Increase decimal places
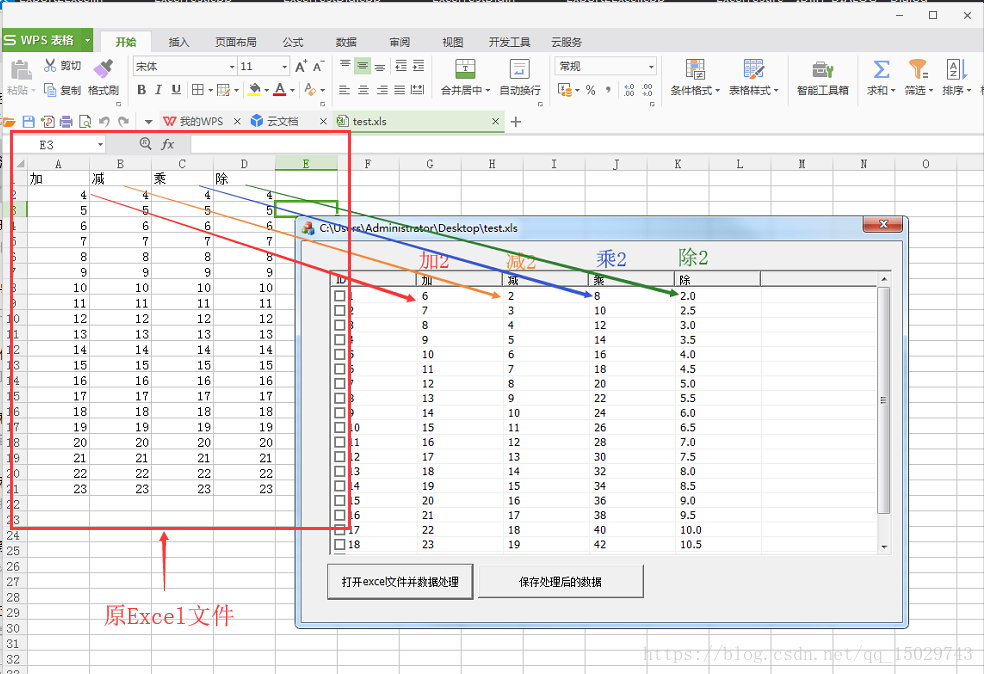 [x=628, y=90]
